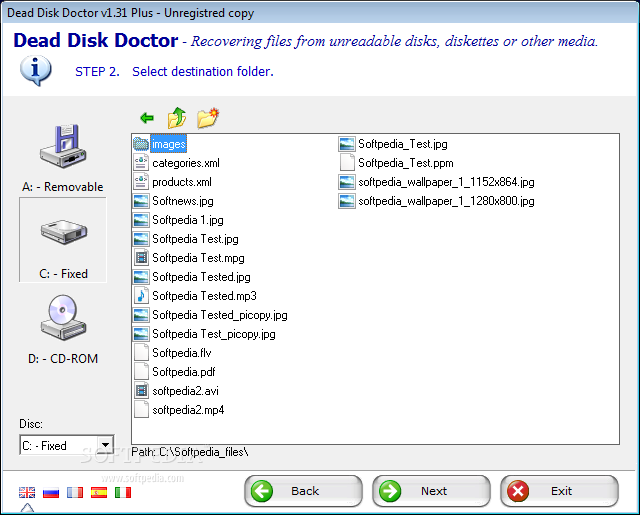640x515 pixels.
Task: Select Softpedia.flv in the list
Action: click(182, 353)
